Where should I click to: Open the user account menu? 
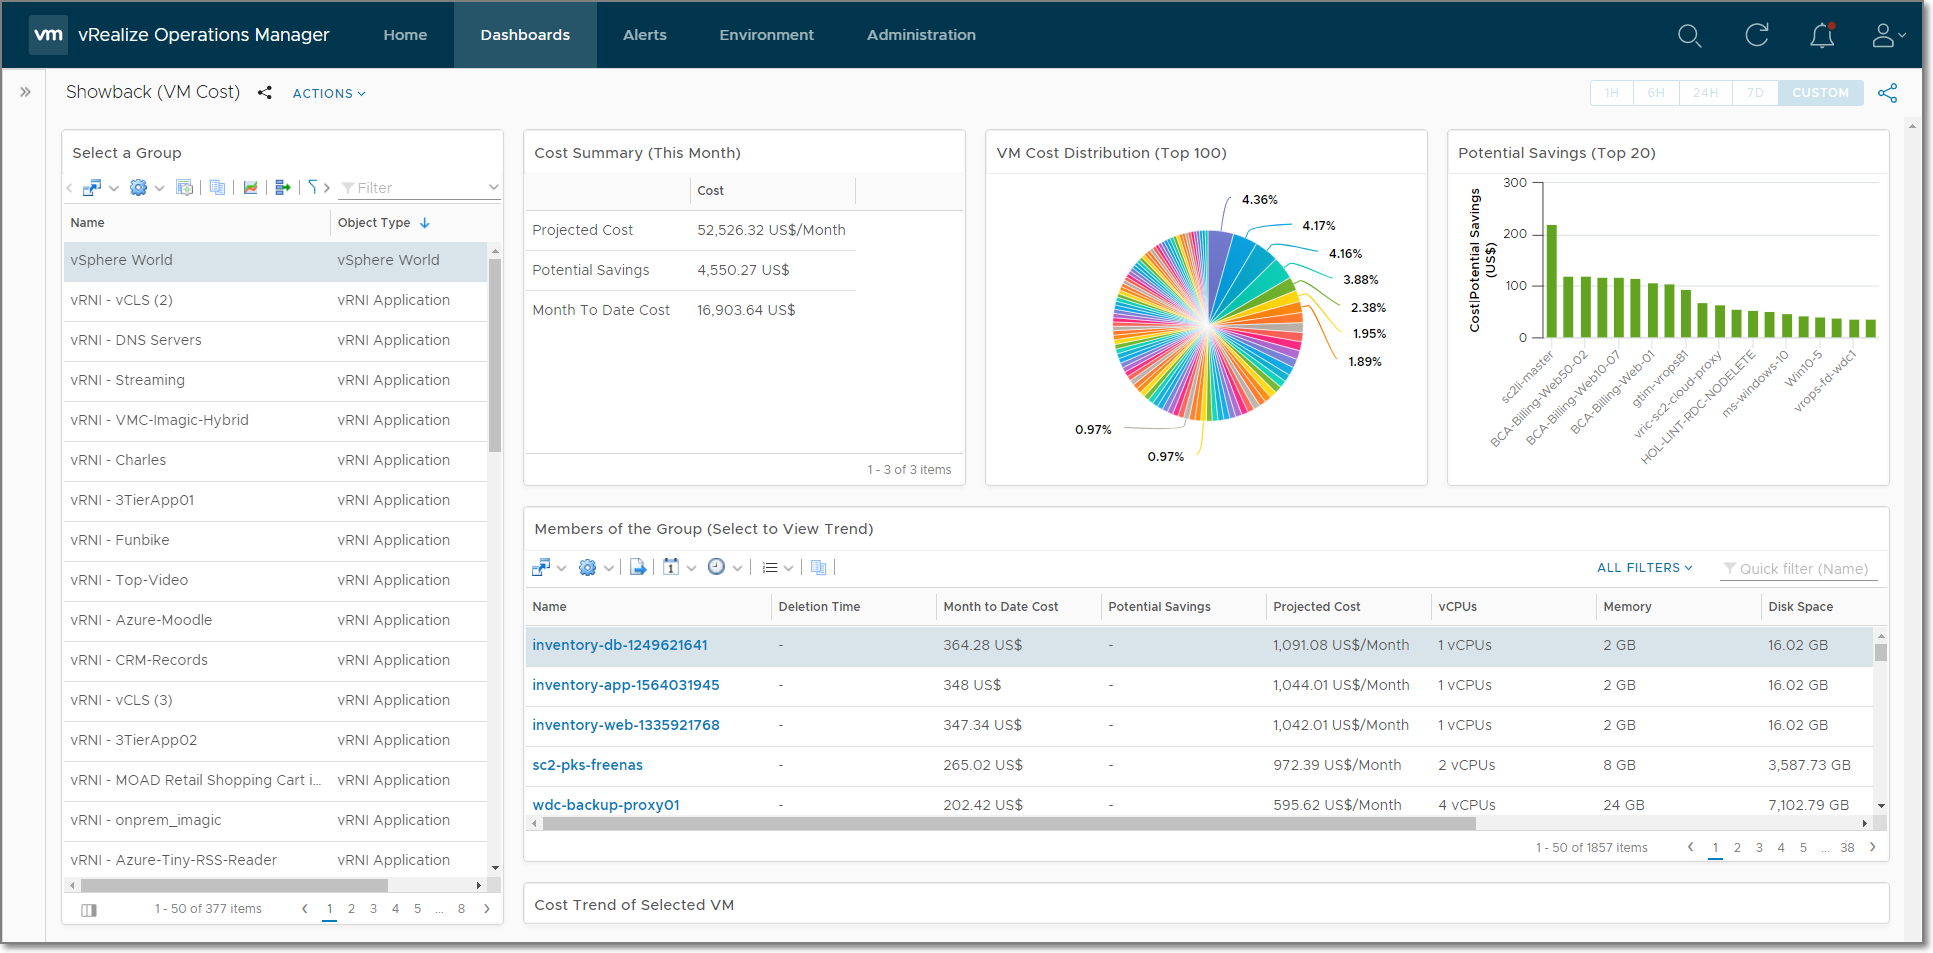(x=1888, y=35)
